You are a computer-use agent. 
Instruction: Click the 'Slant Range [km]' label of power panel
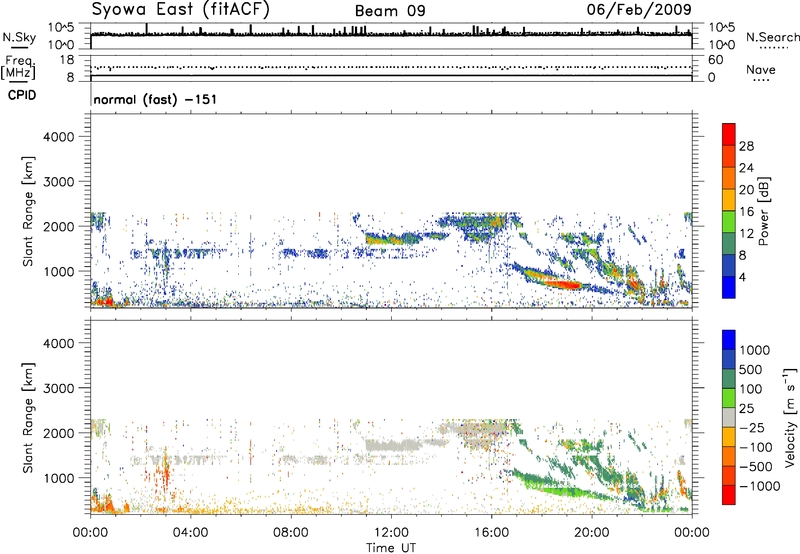(28, 211)
